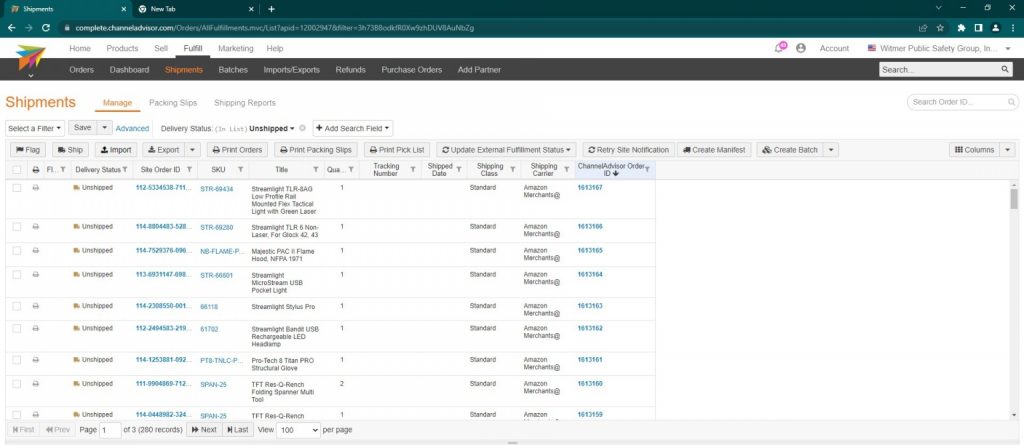
Task: Switch to the Shipping Reports tab
Action: coord(245,103)
